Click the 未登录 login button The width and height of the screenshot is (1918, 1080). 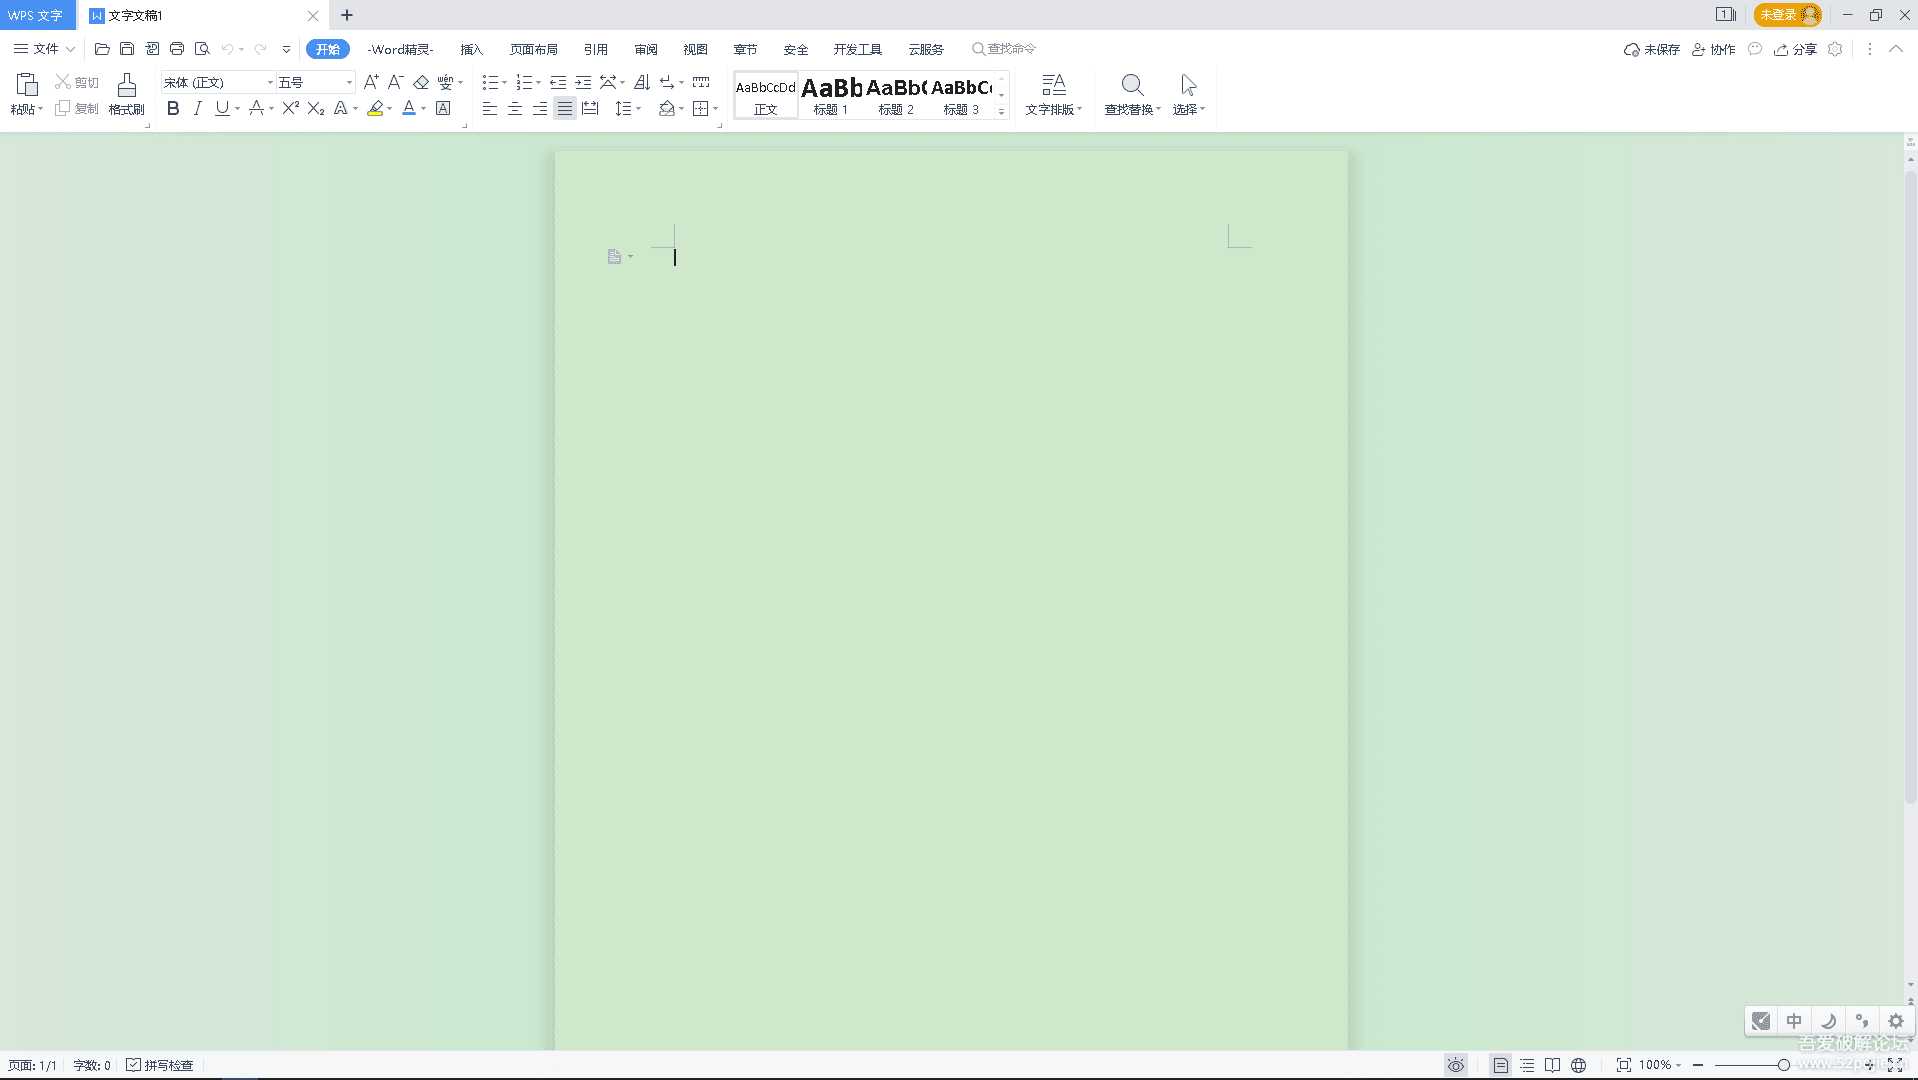click(1787, 15)
